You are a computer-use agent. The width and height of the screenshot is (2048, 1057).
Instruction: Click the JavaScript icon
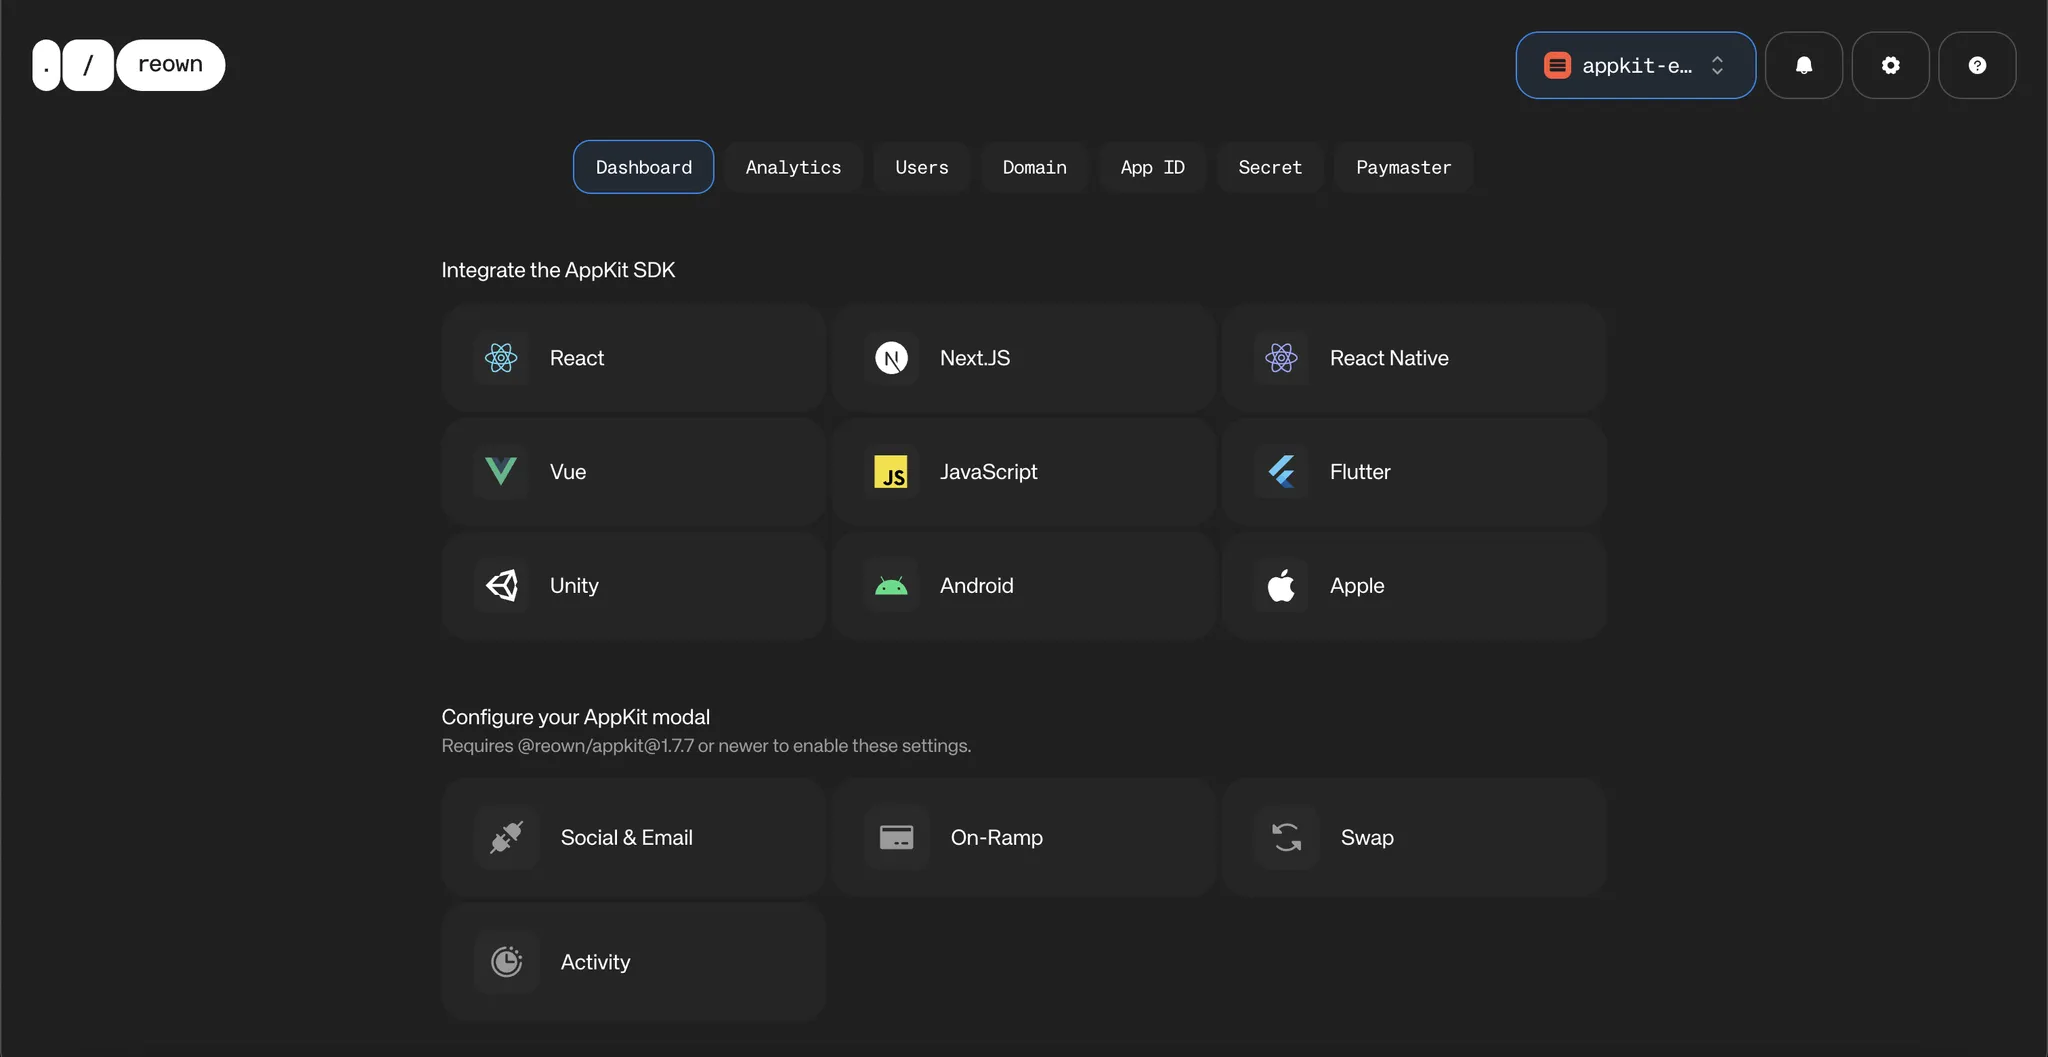click(x=891, y=471)
